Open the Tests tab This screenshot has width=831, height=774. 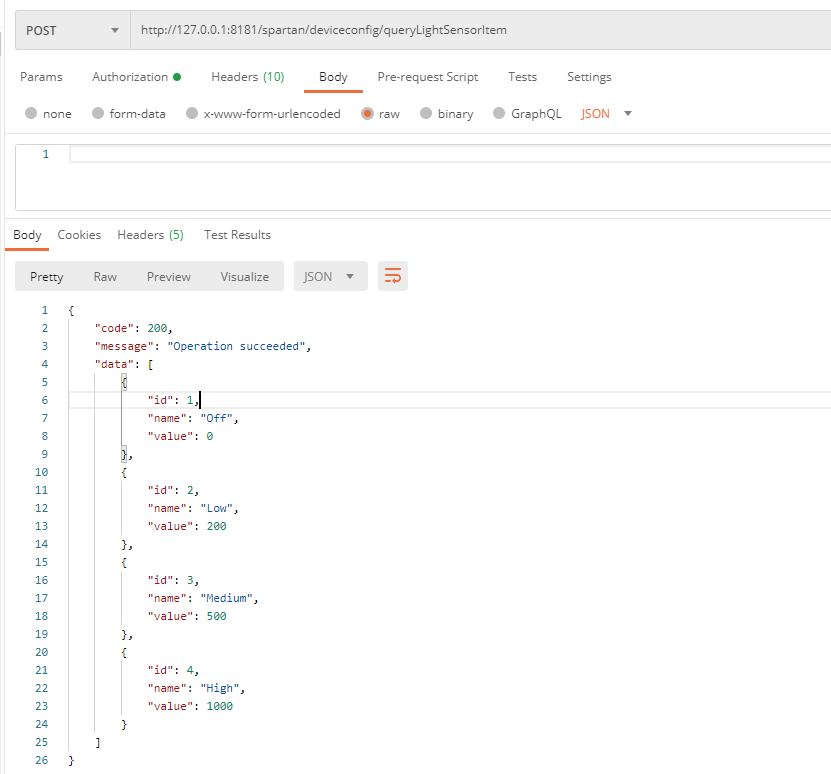point(522,77)
